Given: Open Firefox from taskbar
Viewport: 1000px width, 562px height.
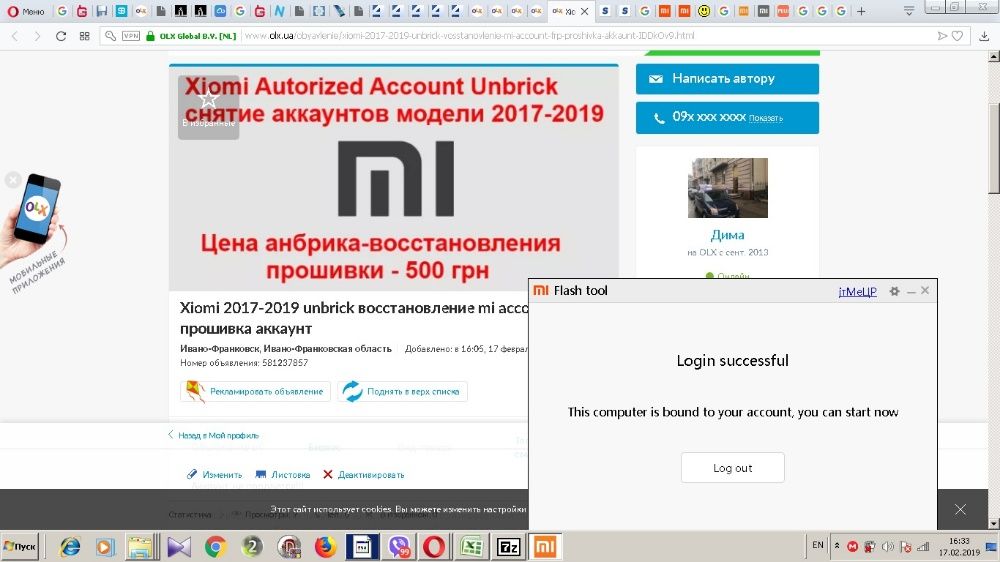Looking at the screenshot, I should [325, 547].
